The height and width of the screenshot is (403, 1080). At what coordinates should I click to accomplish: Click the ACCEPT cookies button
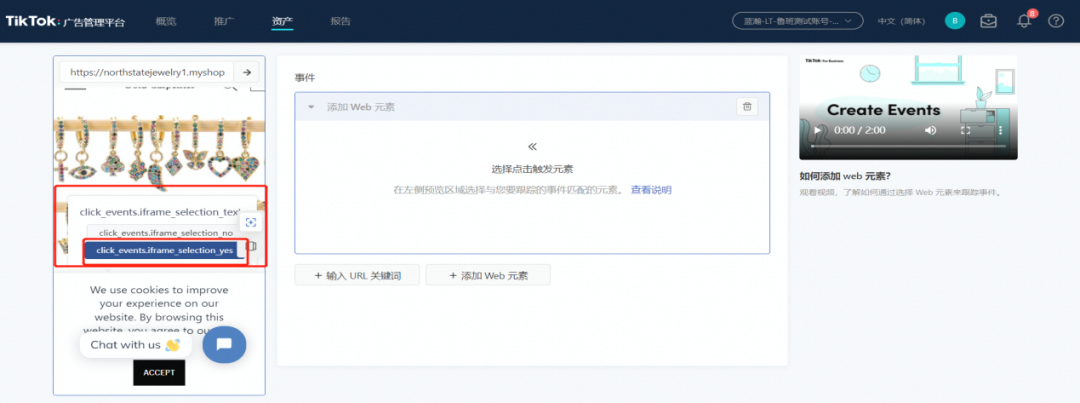pyautogui.click(x=159, y=373)
